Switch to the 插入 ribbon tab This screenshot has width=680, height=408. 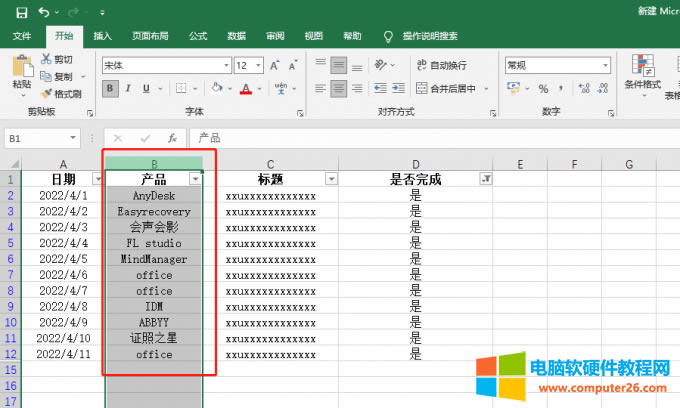click(x=102, y=36)
